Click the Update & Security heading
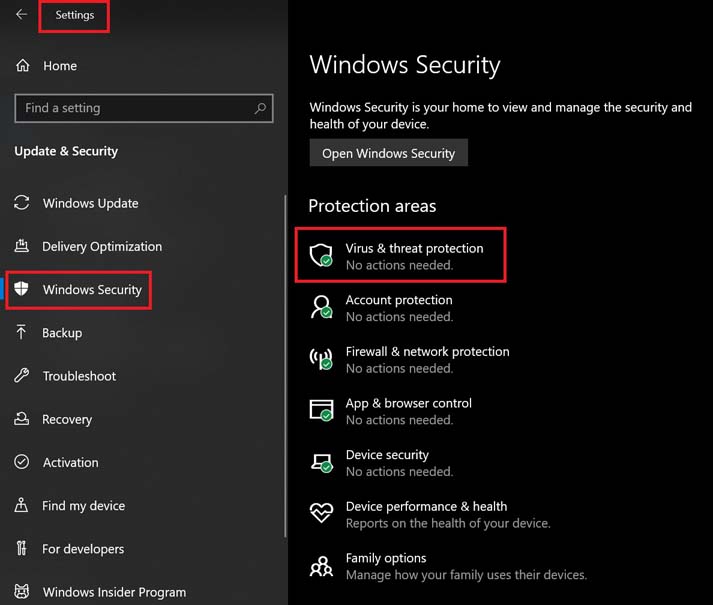This screenshot has width=713, height=605. pos(66,151)
